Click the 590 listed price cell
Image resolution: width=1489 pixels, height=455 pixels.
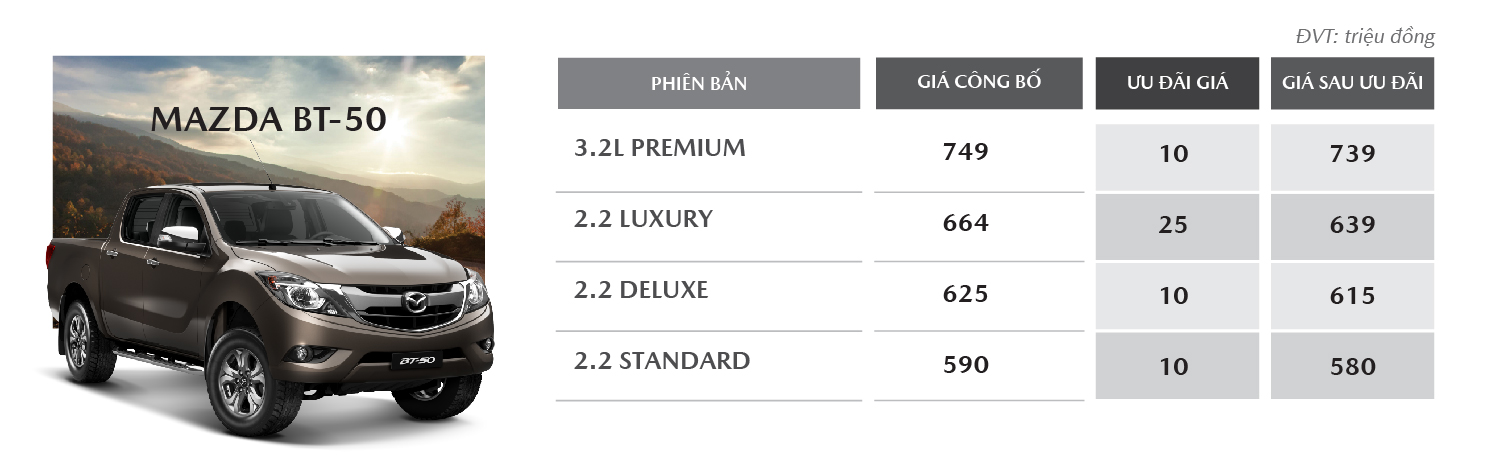(x=965, y=365)
